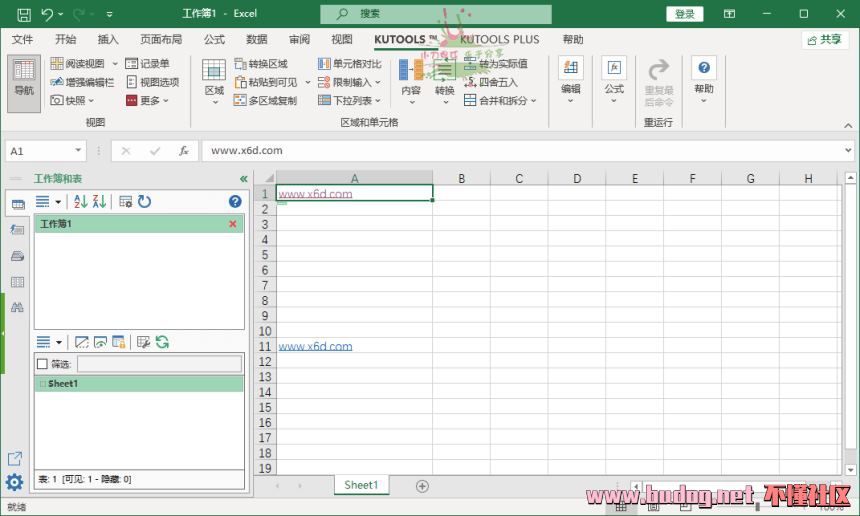This screenshot has height=516, width=860.
Task: Collapse the ribbon with the chevron
Action: [x=848, y=126]
